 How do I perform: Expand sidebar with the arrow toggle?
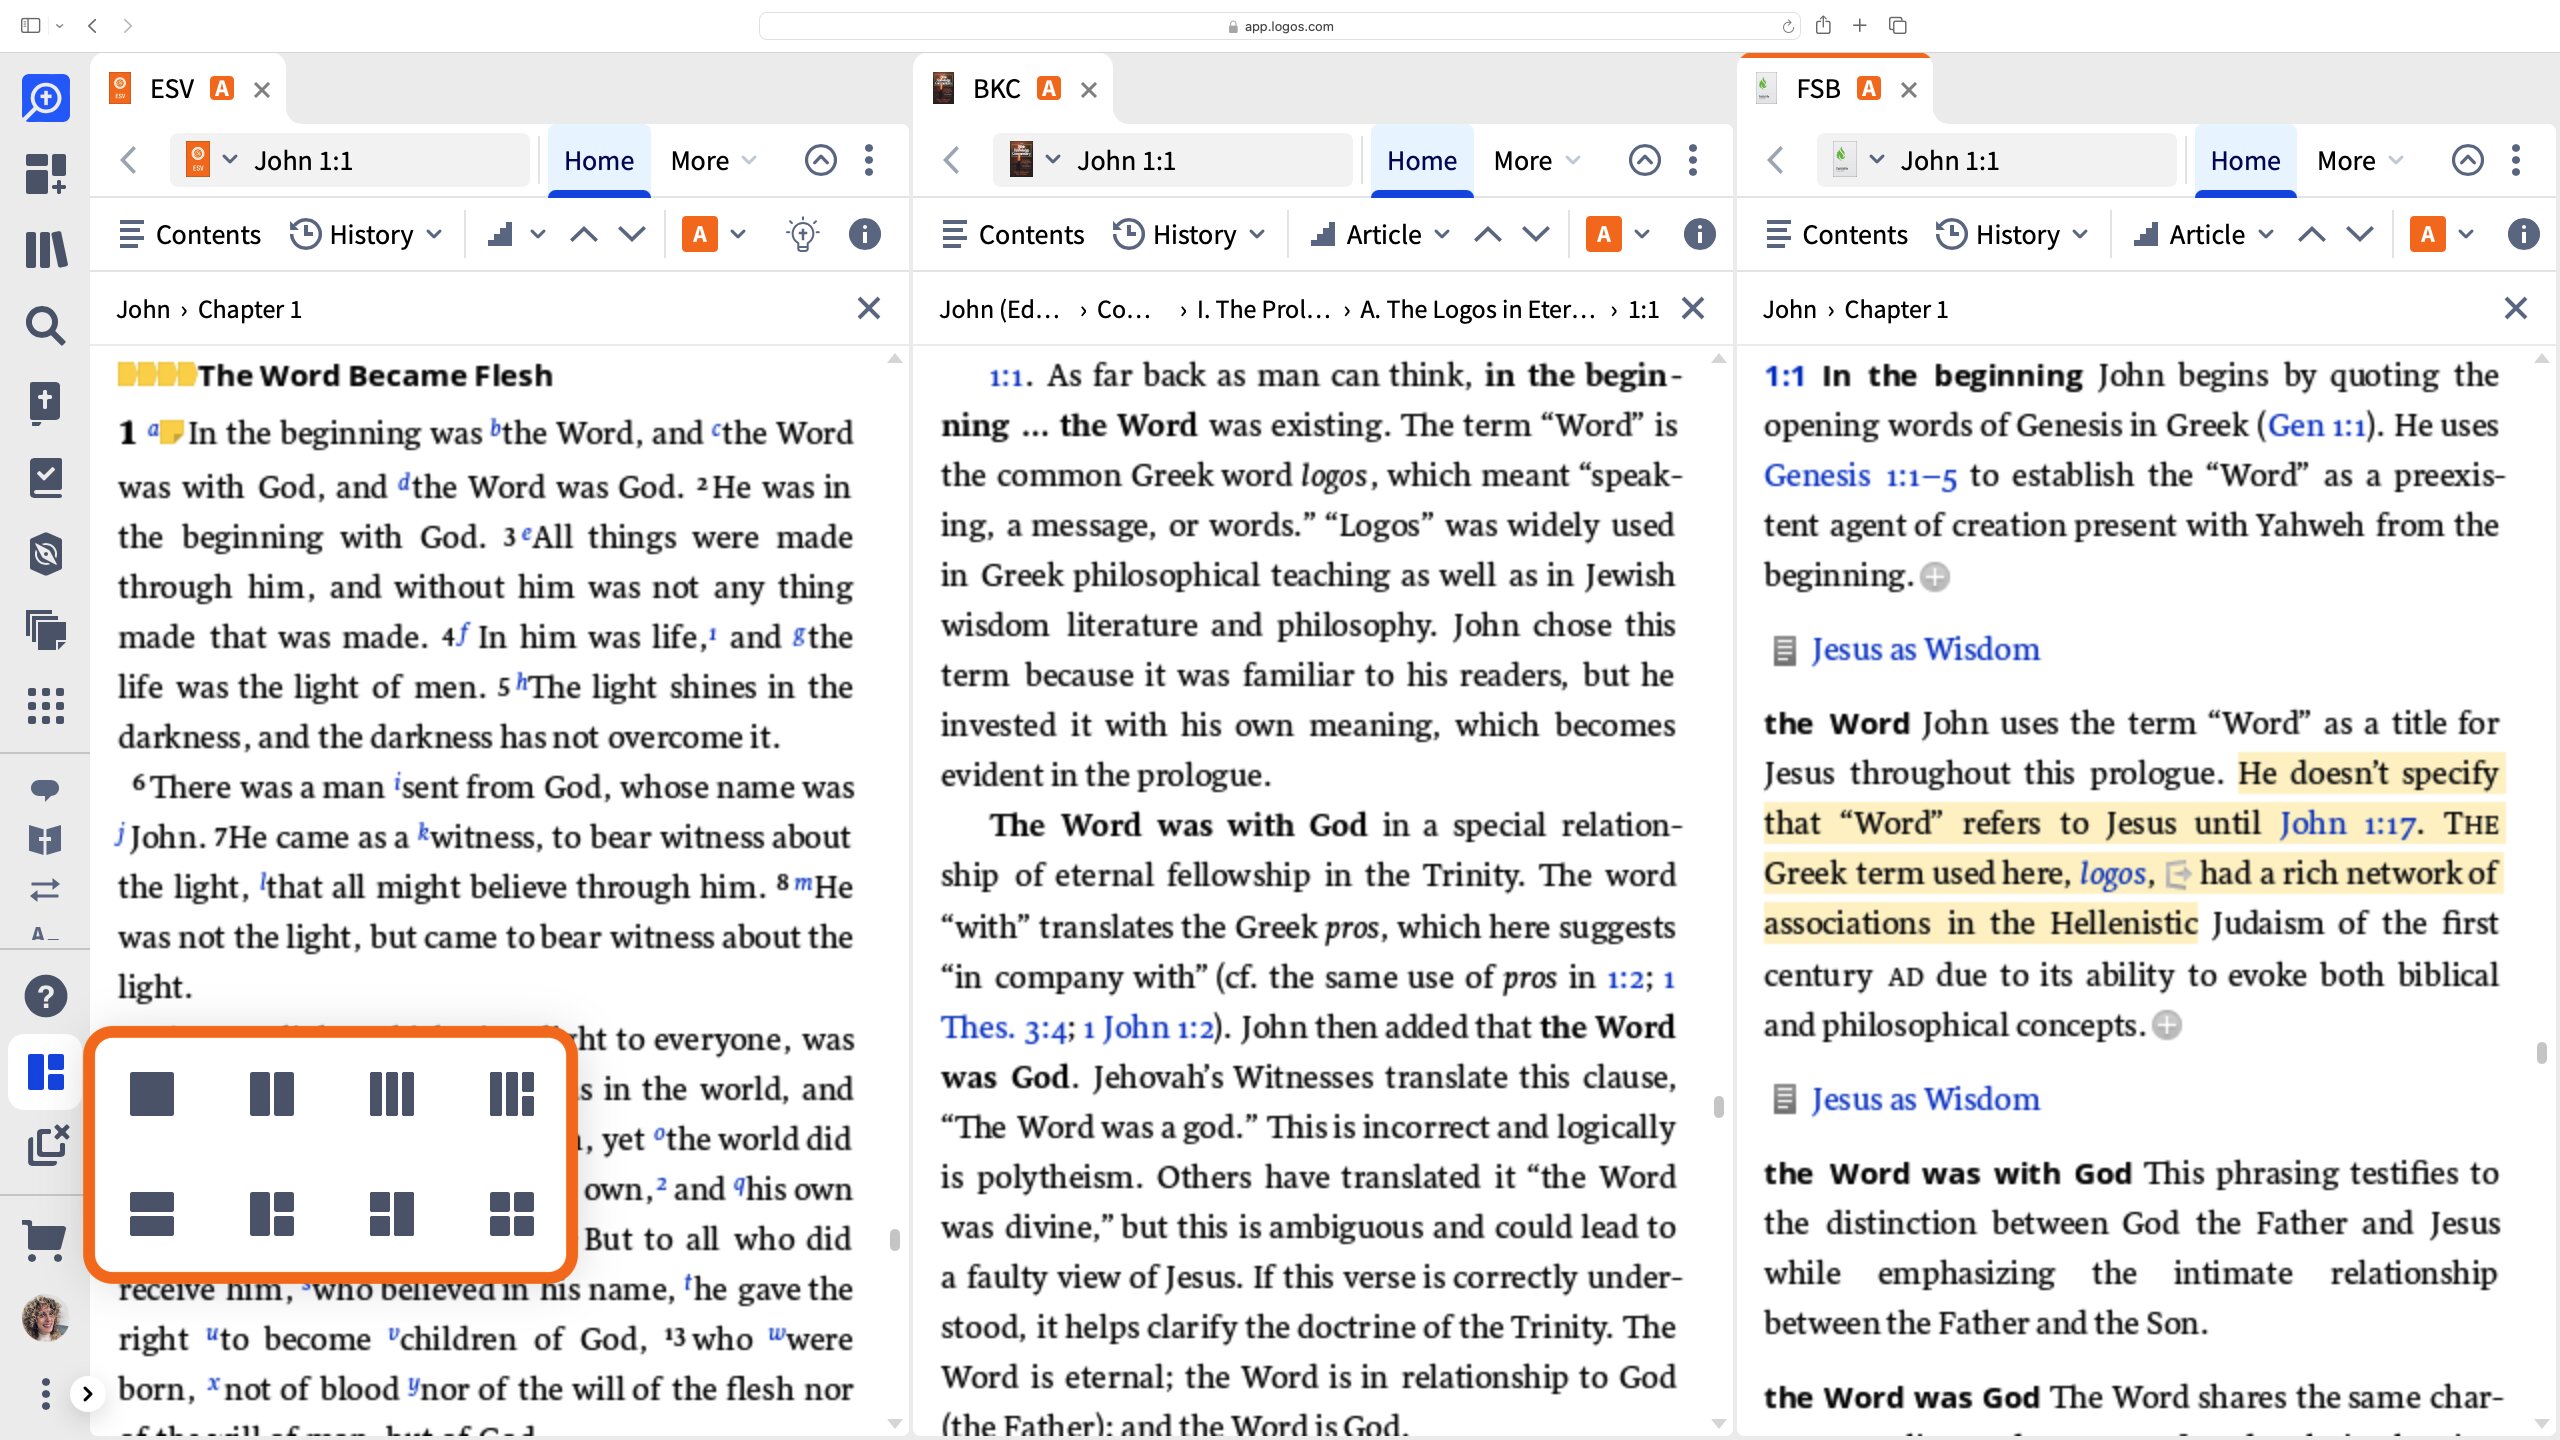click(87, 1393)
